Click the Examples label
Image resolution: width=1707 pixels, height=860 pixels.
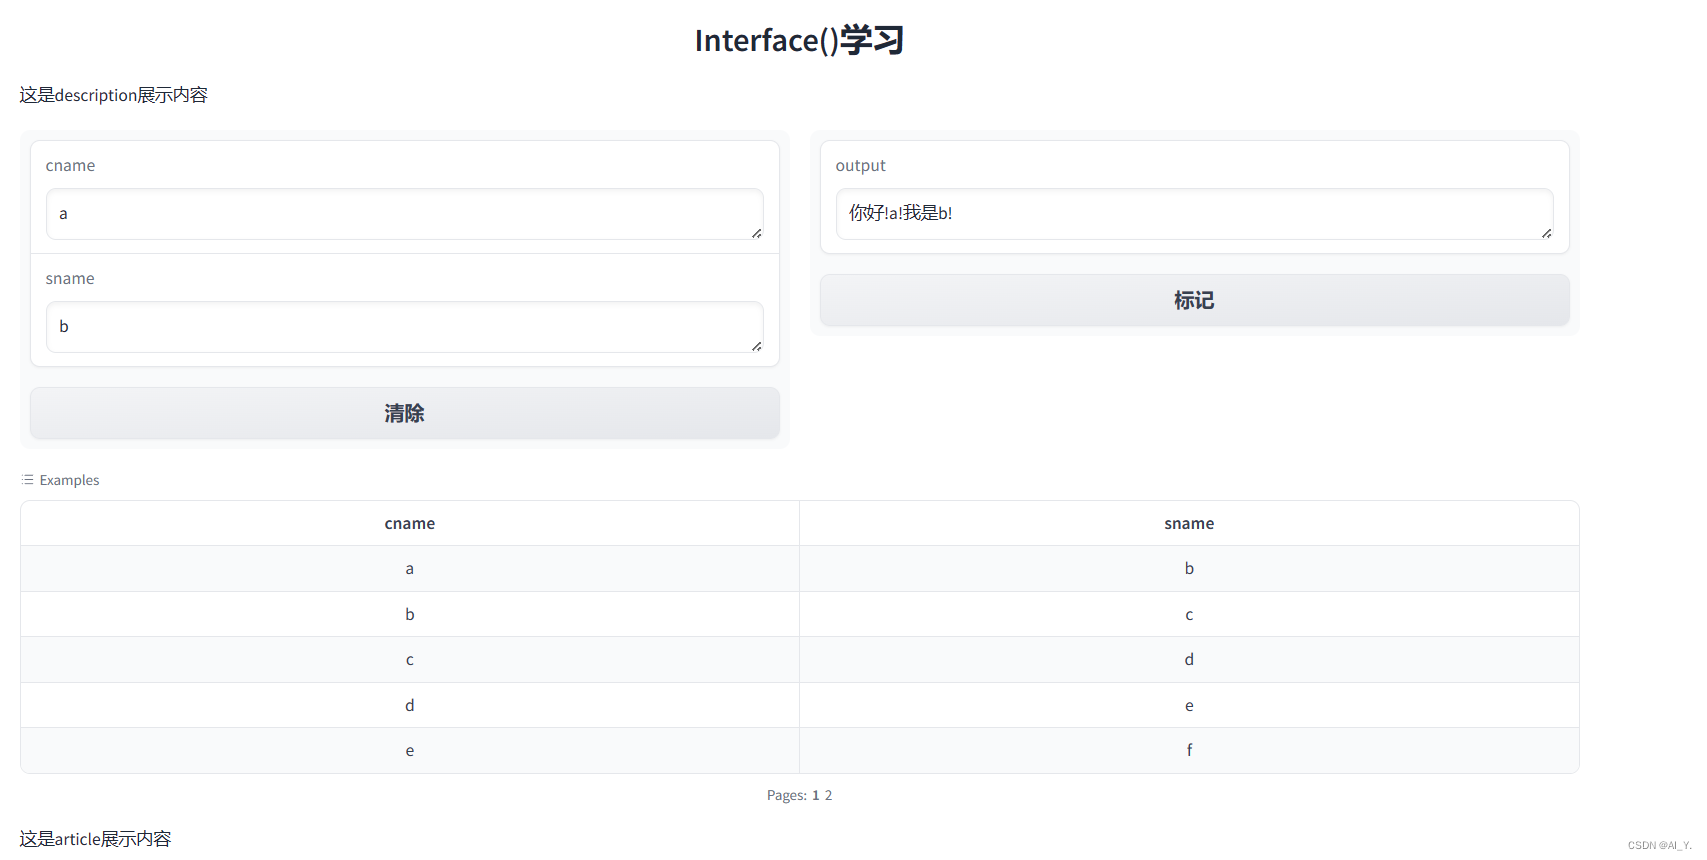click(x=69, y=480)
